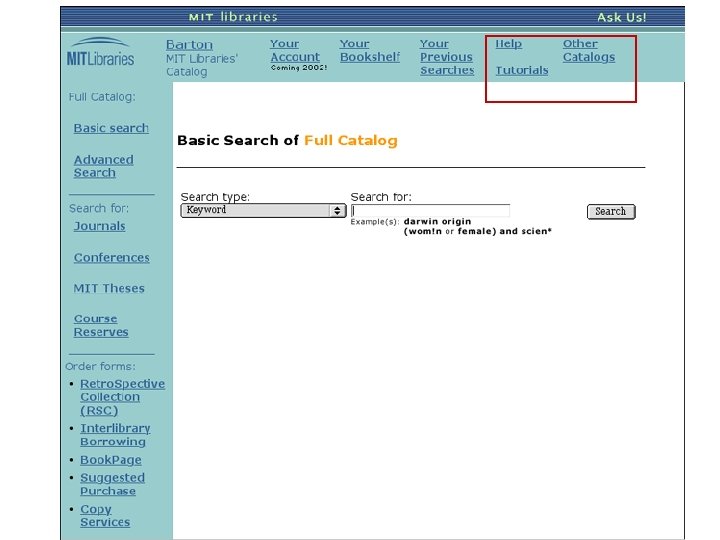Image resolution: width=720 pixels, height=540 pixels.
Task: Open RetroSpective Collection (RSC) order form
Action: pos(122,397)
